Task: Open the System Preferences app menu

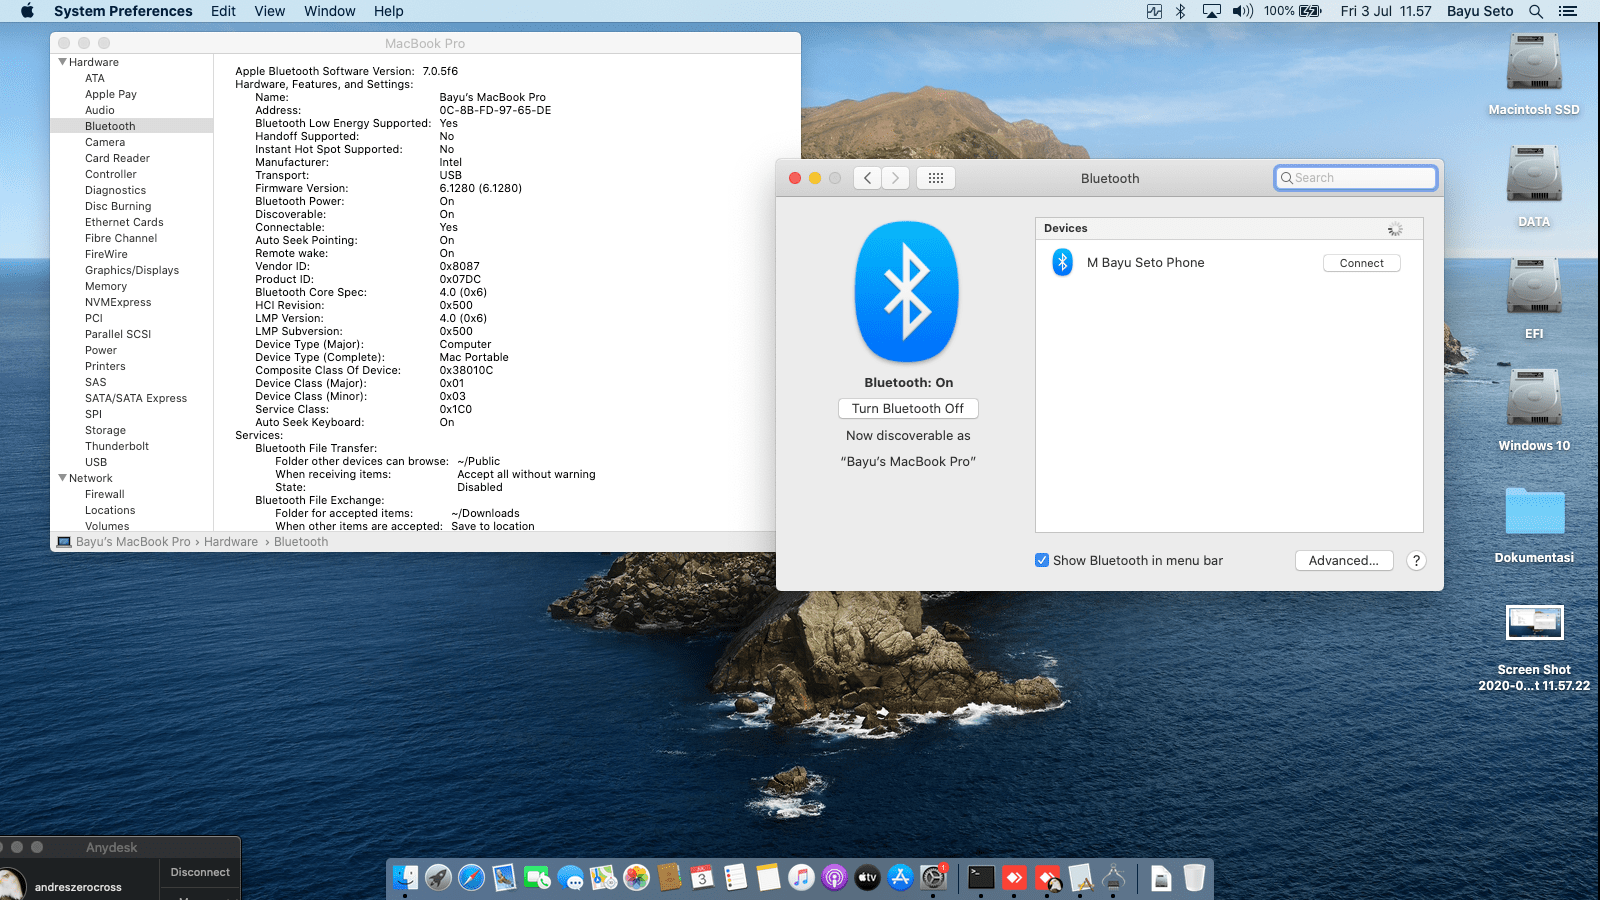Action: coord(123,11)
